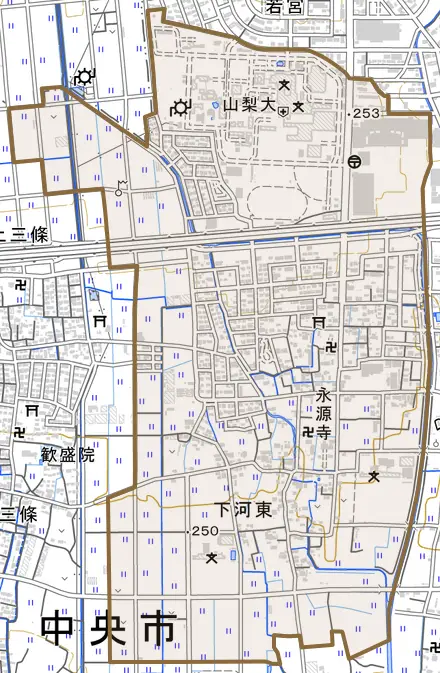Click the 若宮 label at the top
440x673 pixels.
point(283,7)
